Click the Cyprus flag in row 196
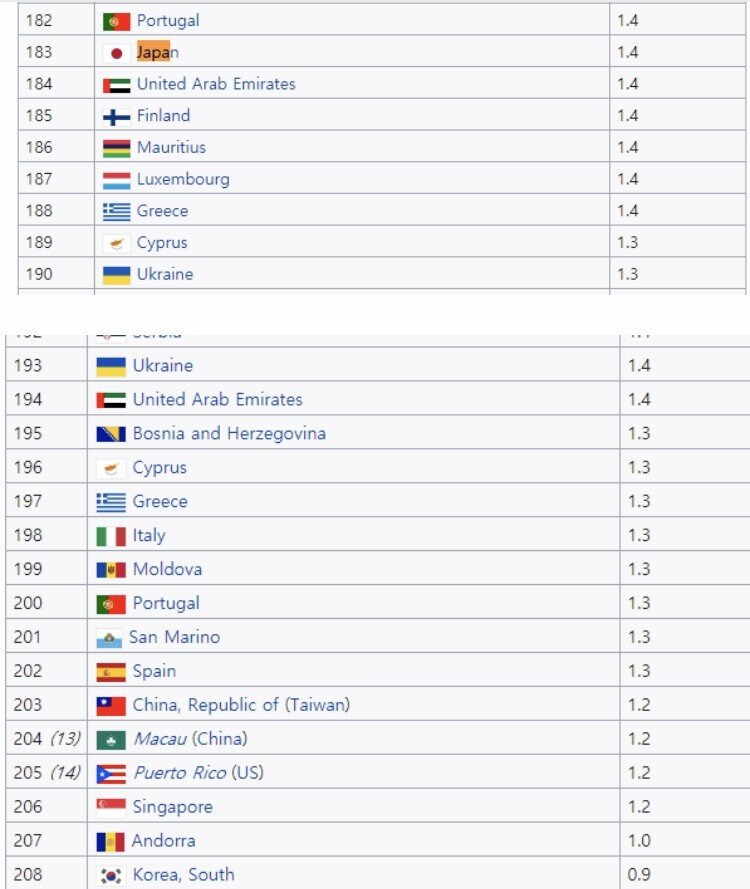The height and width of the screenshot is (889, 750). (x=111, y=468)
